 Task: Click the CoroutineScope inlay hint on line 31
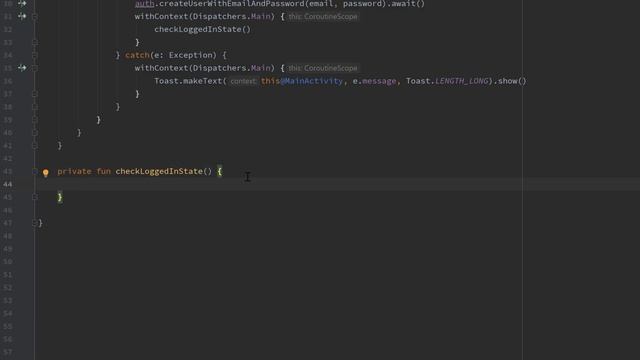point(323,17)
